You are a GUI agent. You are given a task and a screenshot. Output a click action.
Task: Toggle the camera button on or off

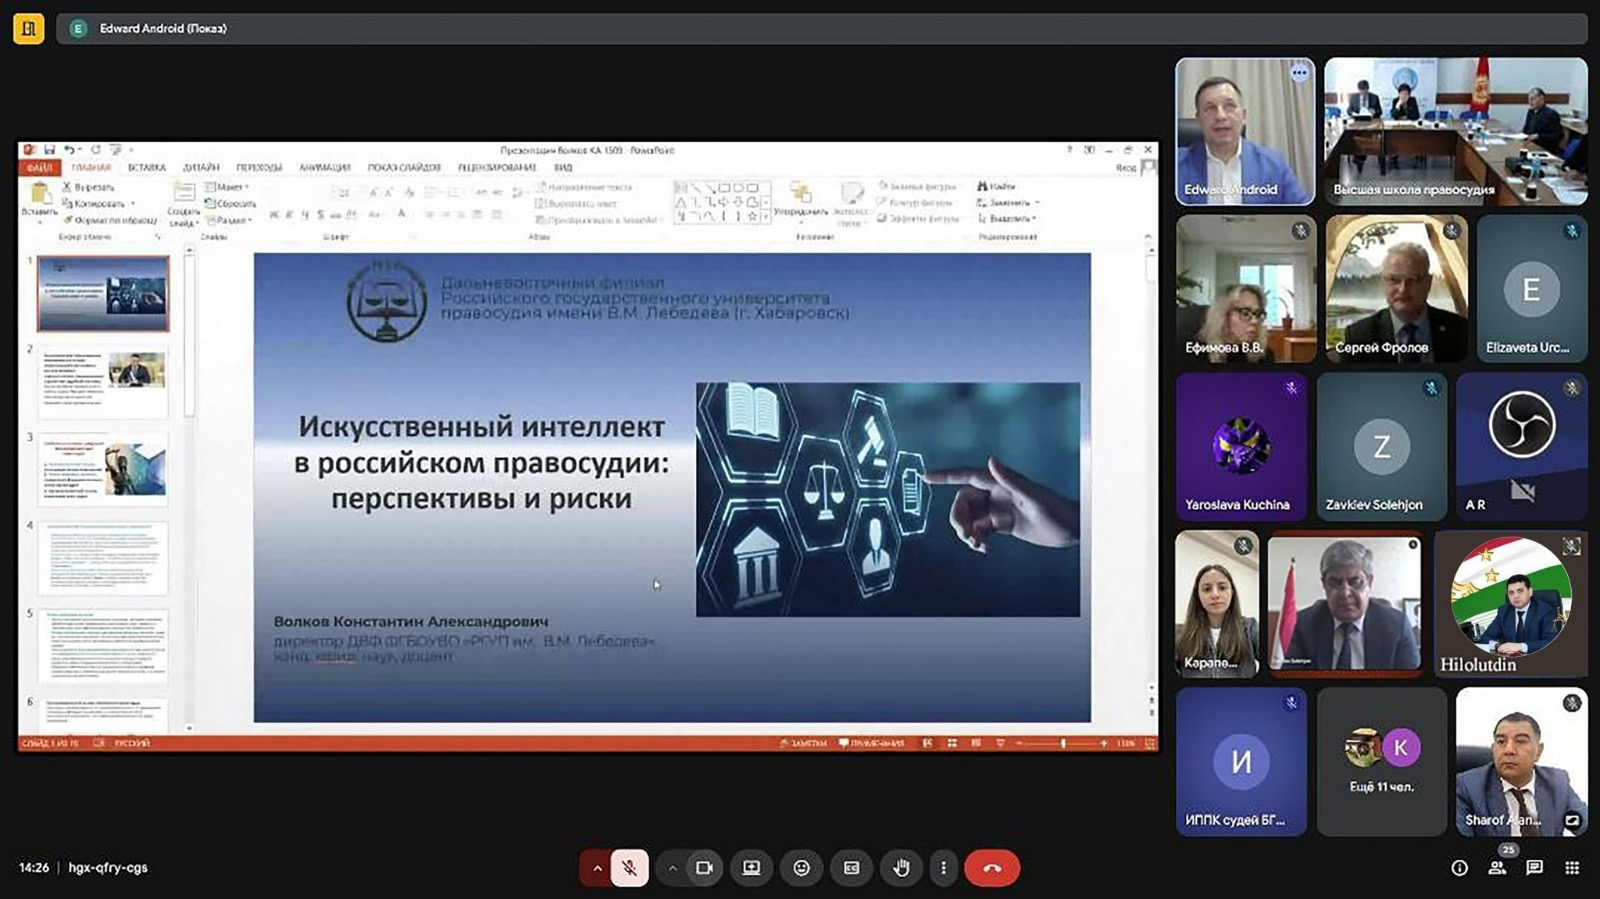coord(704,868)
